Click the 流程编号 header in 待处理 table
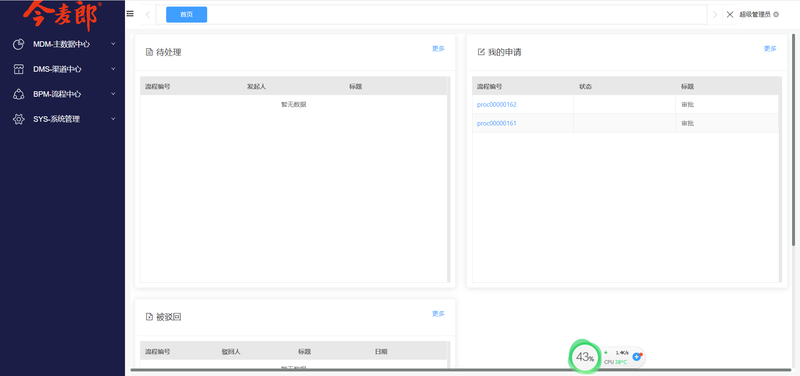 158,87
